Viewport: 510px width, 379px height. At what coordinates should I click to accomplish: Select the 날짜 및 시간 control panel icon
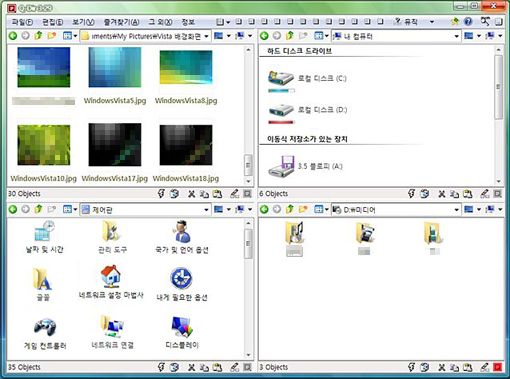44,231
